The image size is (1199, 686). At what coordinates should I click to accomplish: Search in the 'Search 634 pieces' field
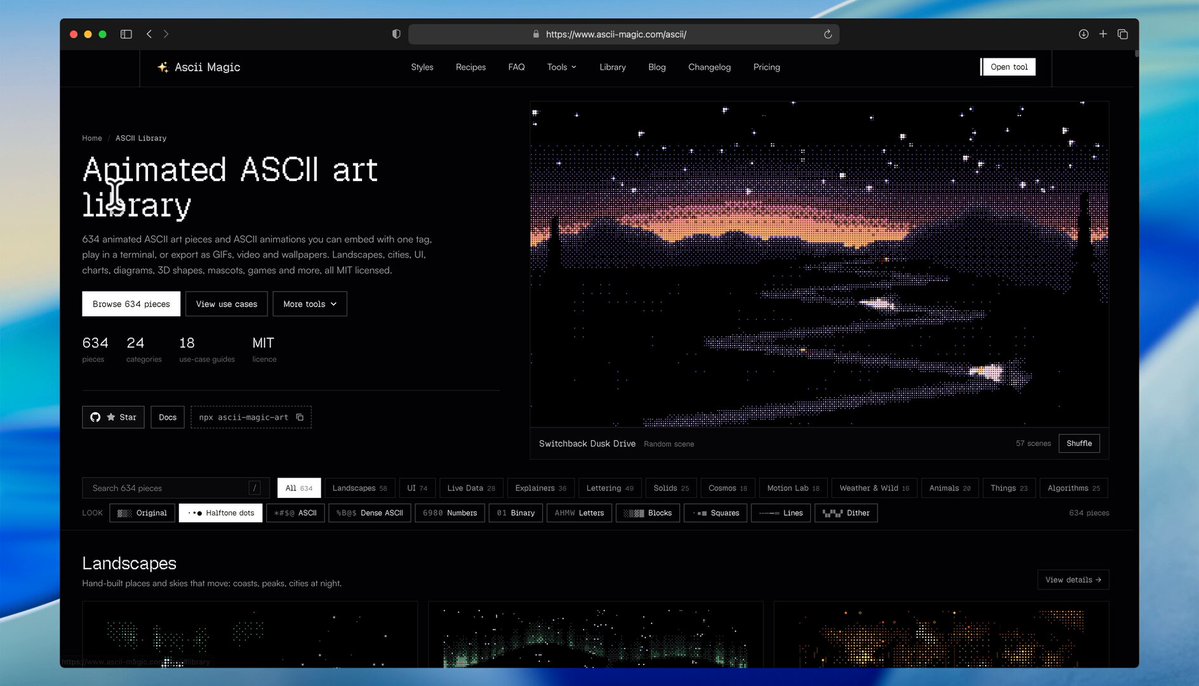click(x=175, y=488)
